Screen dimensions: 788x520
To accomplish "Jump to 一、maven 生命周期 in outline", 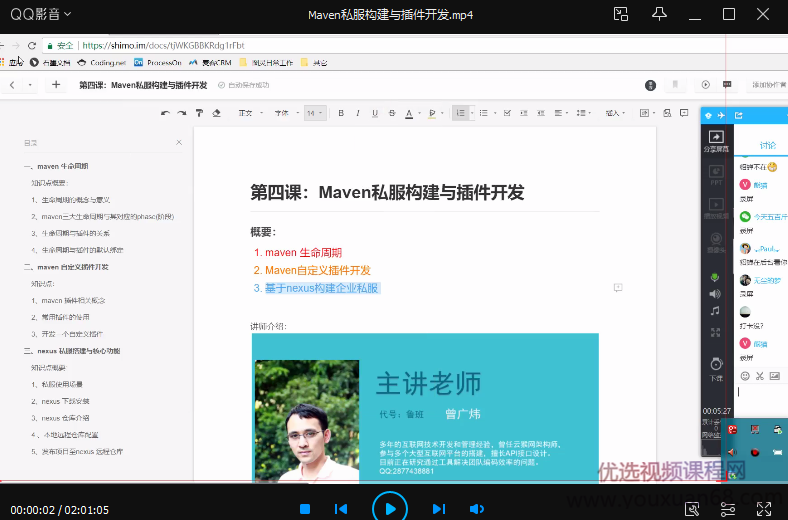I will click(x=56, y=166).
